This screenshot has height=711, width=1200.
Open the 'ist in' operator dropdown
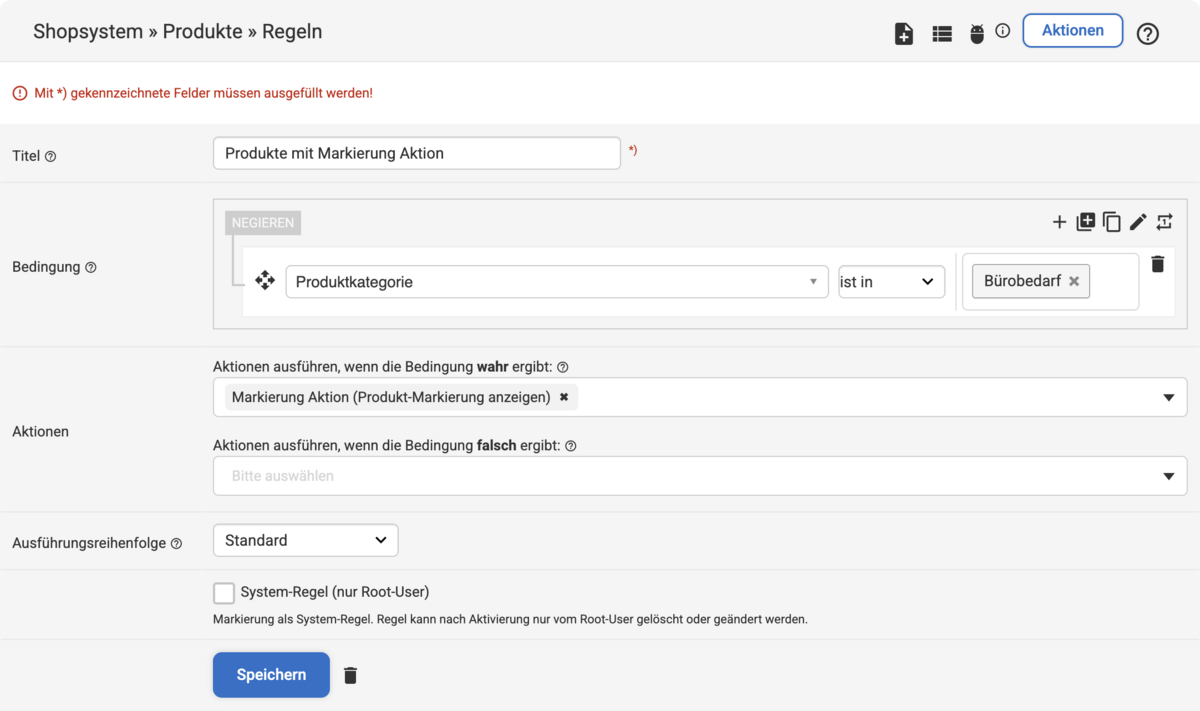(x=892, y=282)
